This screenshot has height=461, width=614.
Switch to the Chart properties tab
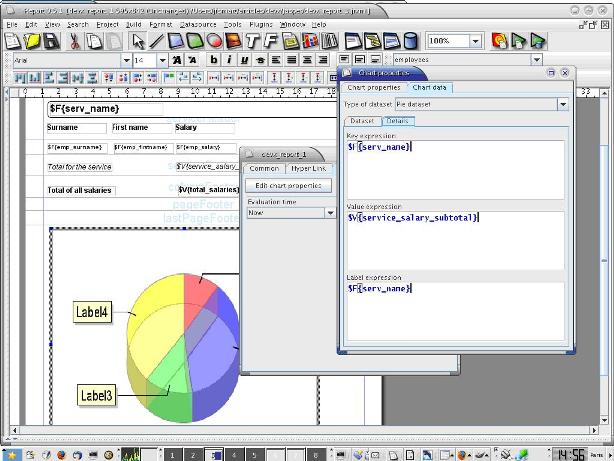click(372, 88)
